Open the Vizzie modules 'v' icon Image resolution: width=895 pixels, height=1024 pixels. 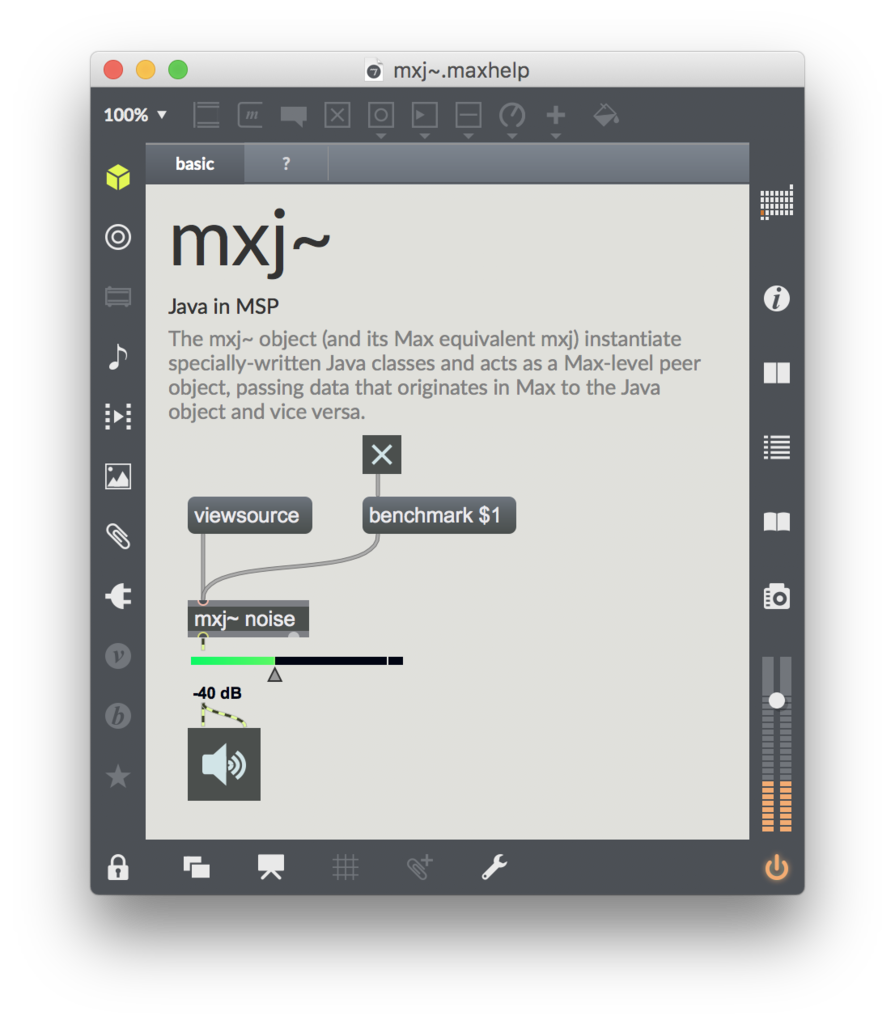click(118, 656)
